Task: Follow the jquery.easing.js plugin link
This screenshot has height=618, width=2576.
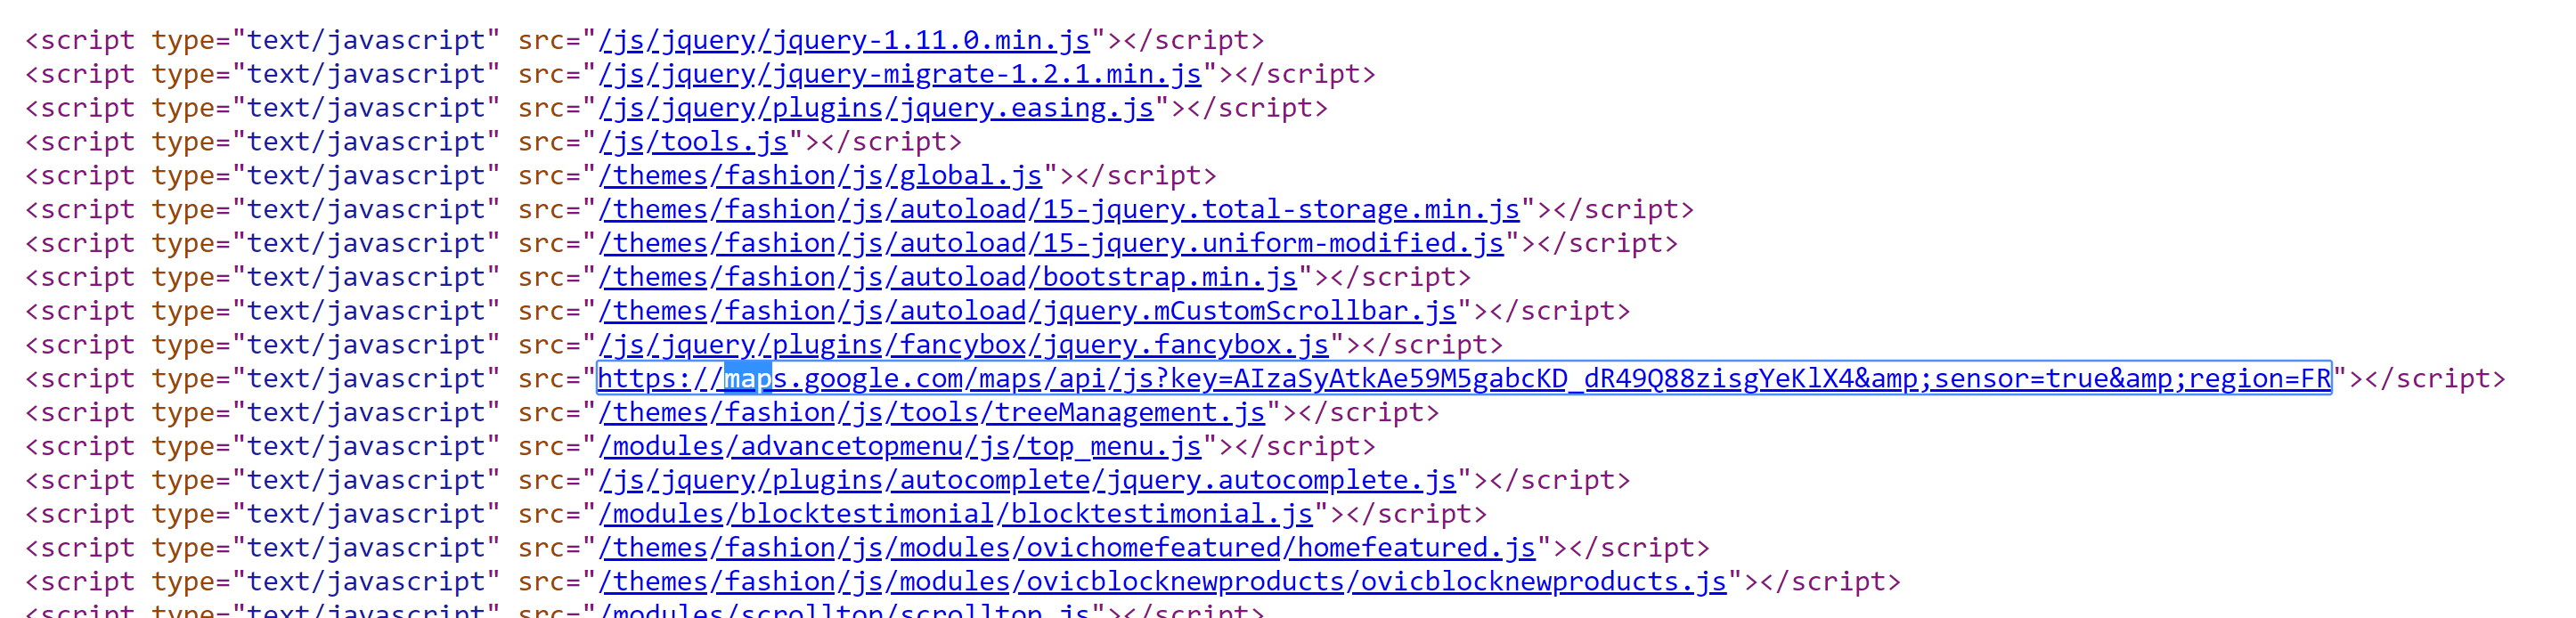Action: click(876, 108)
